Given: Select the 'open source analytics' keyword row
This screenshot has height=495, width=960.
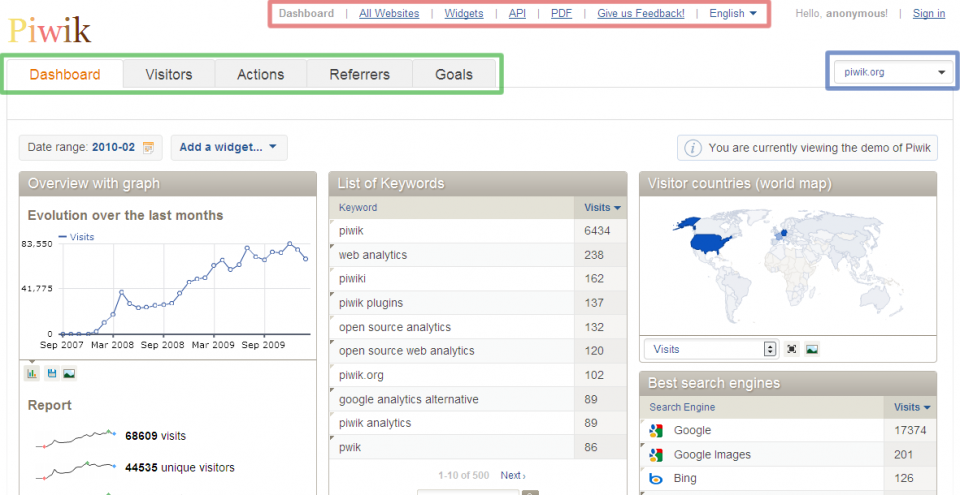Looking at the screenshot, I should point(478,327).
